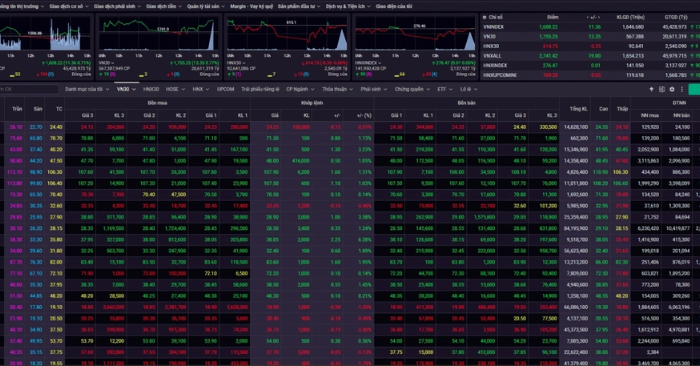Click GTGD (Tỷ) column header
The image size is (700, 366).
pos(676,17)
